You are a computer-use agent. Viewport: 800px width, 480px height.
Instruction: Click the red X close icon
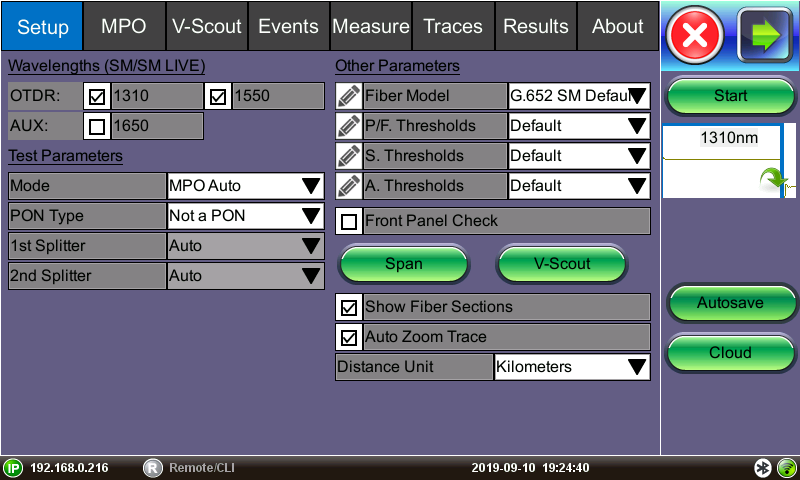click(697, 37)
